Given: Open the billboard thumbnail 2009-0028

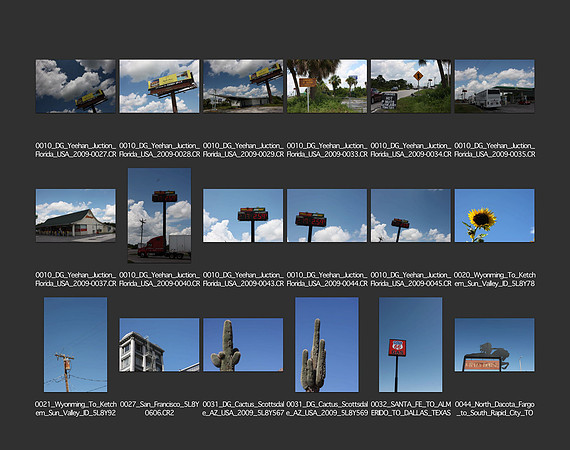Looking at the screenshot, I should (x=159, y=86).
